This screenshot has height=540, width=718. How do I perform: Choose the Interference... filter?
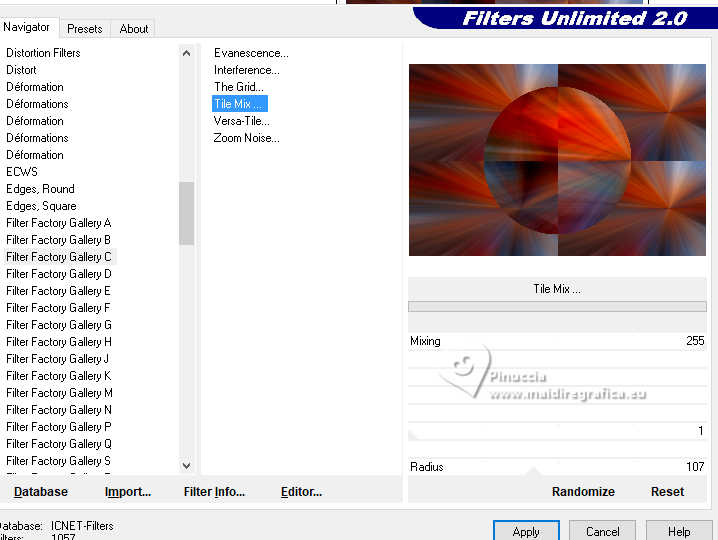246,70
